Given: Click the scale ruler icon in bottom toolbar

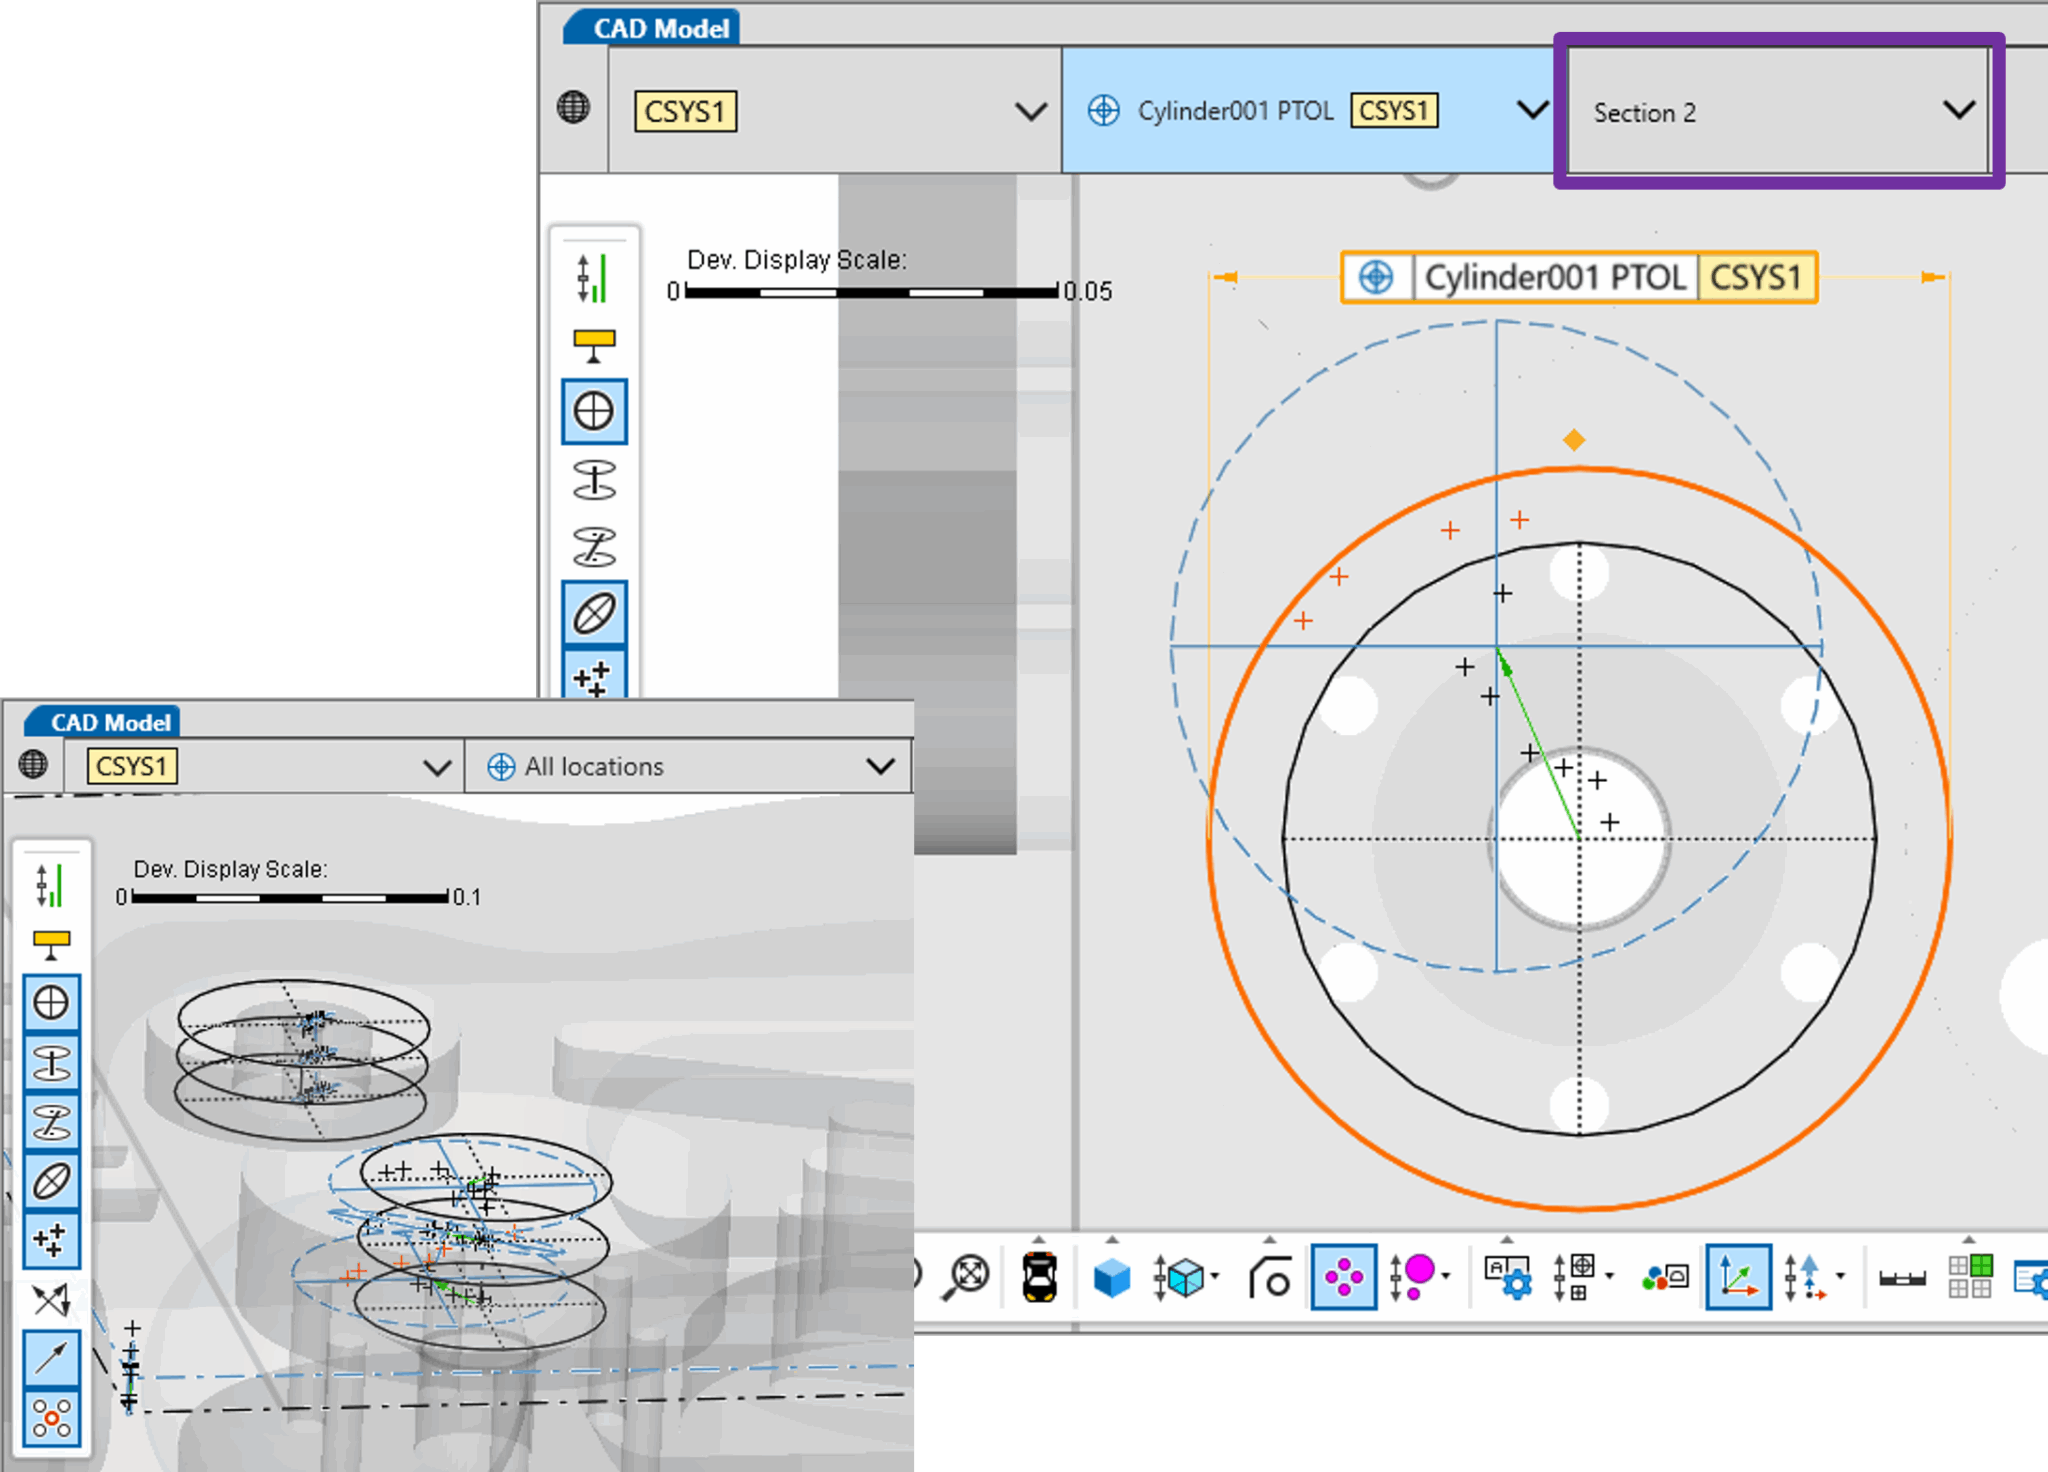Looking at the screenshot, I should point(1902,1279).
